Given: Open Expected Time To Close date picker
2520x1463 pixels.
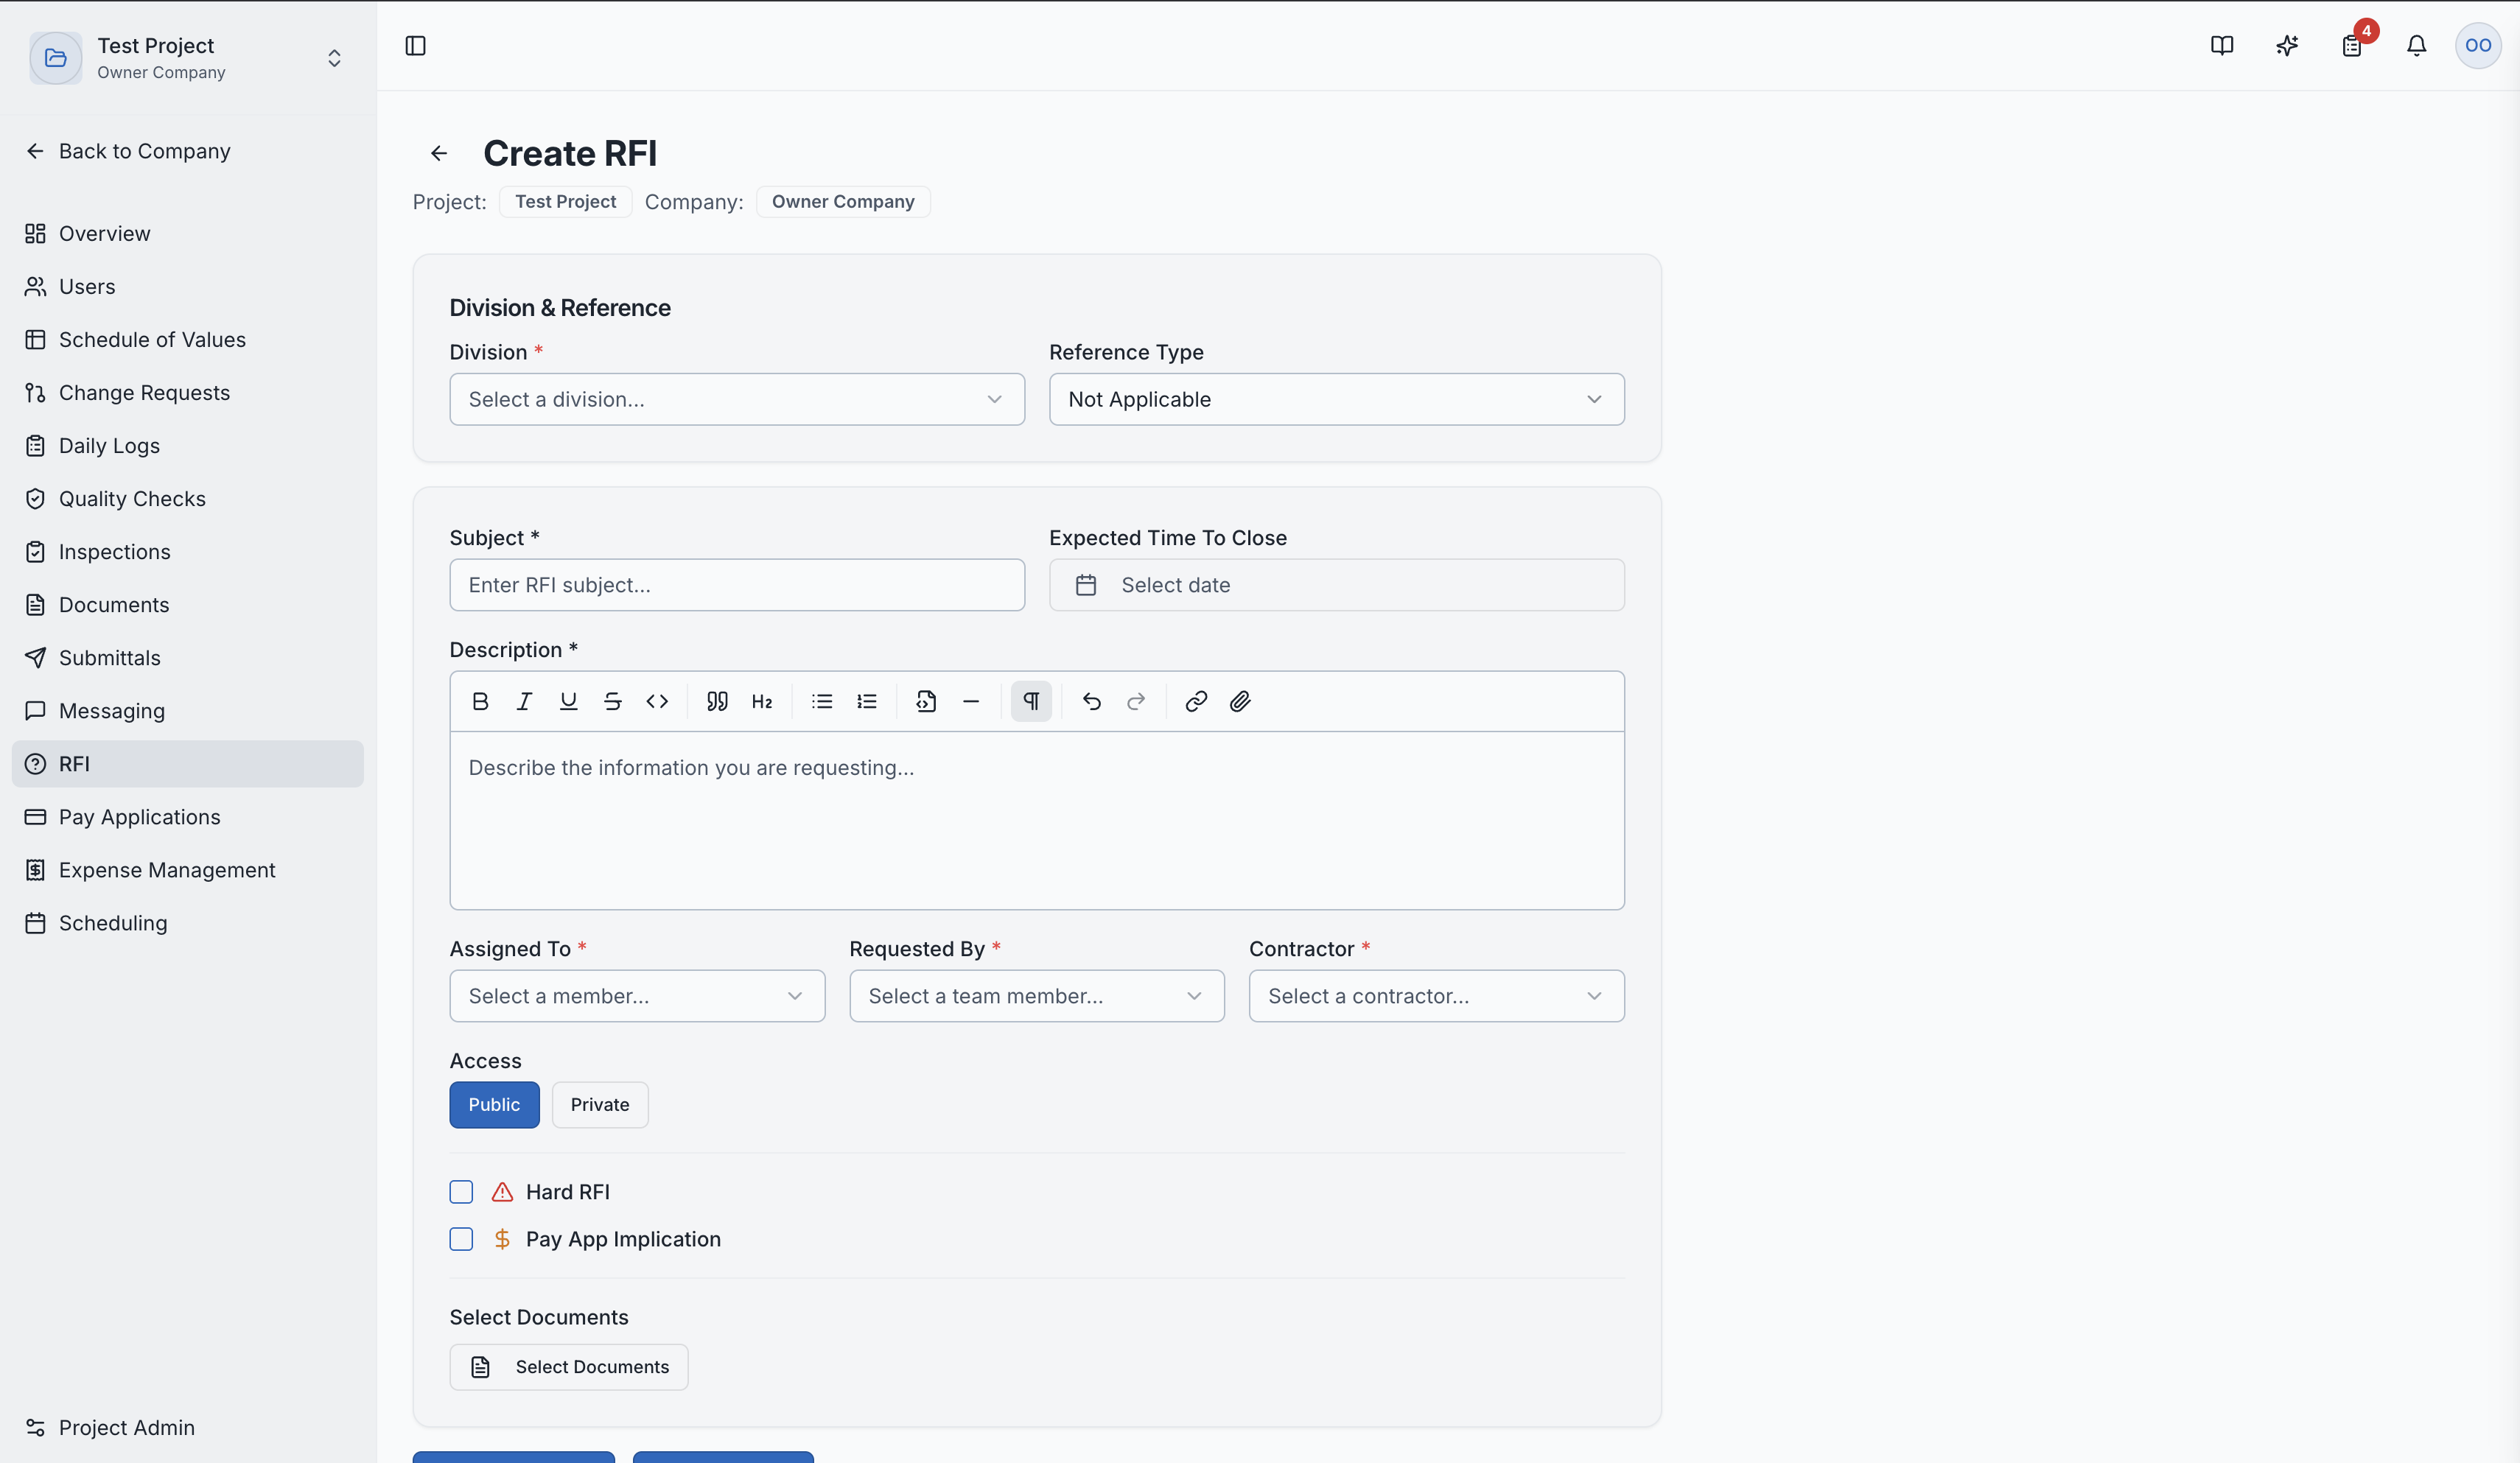Looking at the screenshot, I should [1336, 585].
